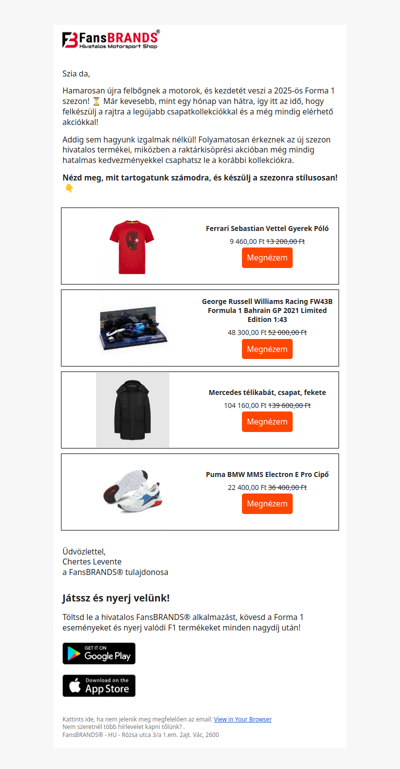The image size is (400, 769).
Task: Click the 9 460,00 Ft discounted price
Action: (x=247, y=241)
